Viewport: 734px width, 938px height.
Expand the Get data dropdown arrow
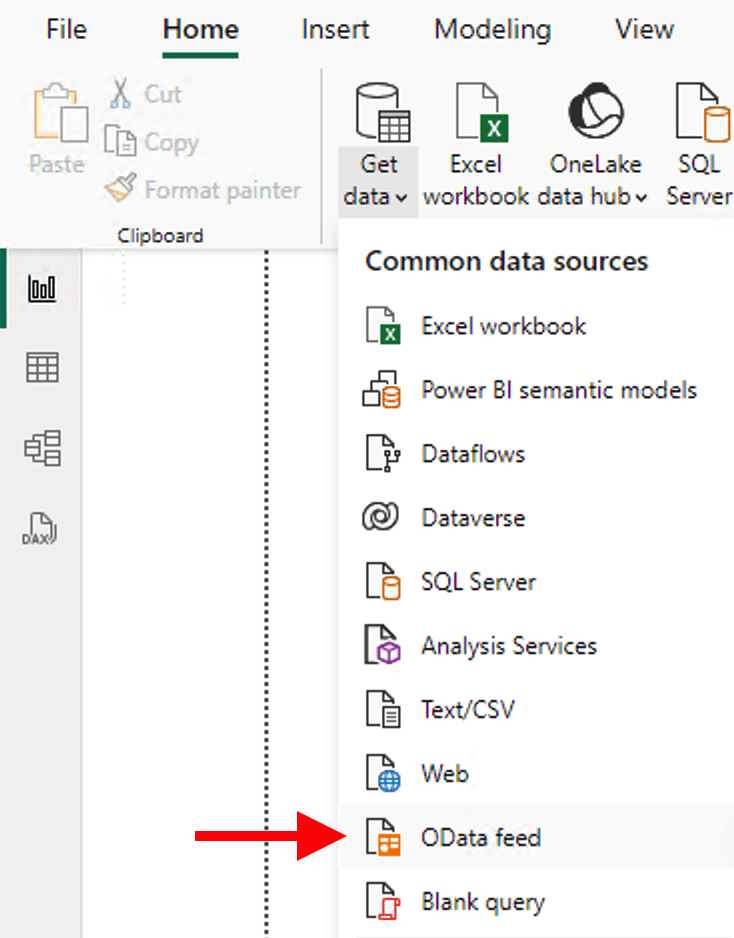(x=402, y=197)
